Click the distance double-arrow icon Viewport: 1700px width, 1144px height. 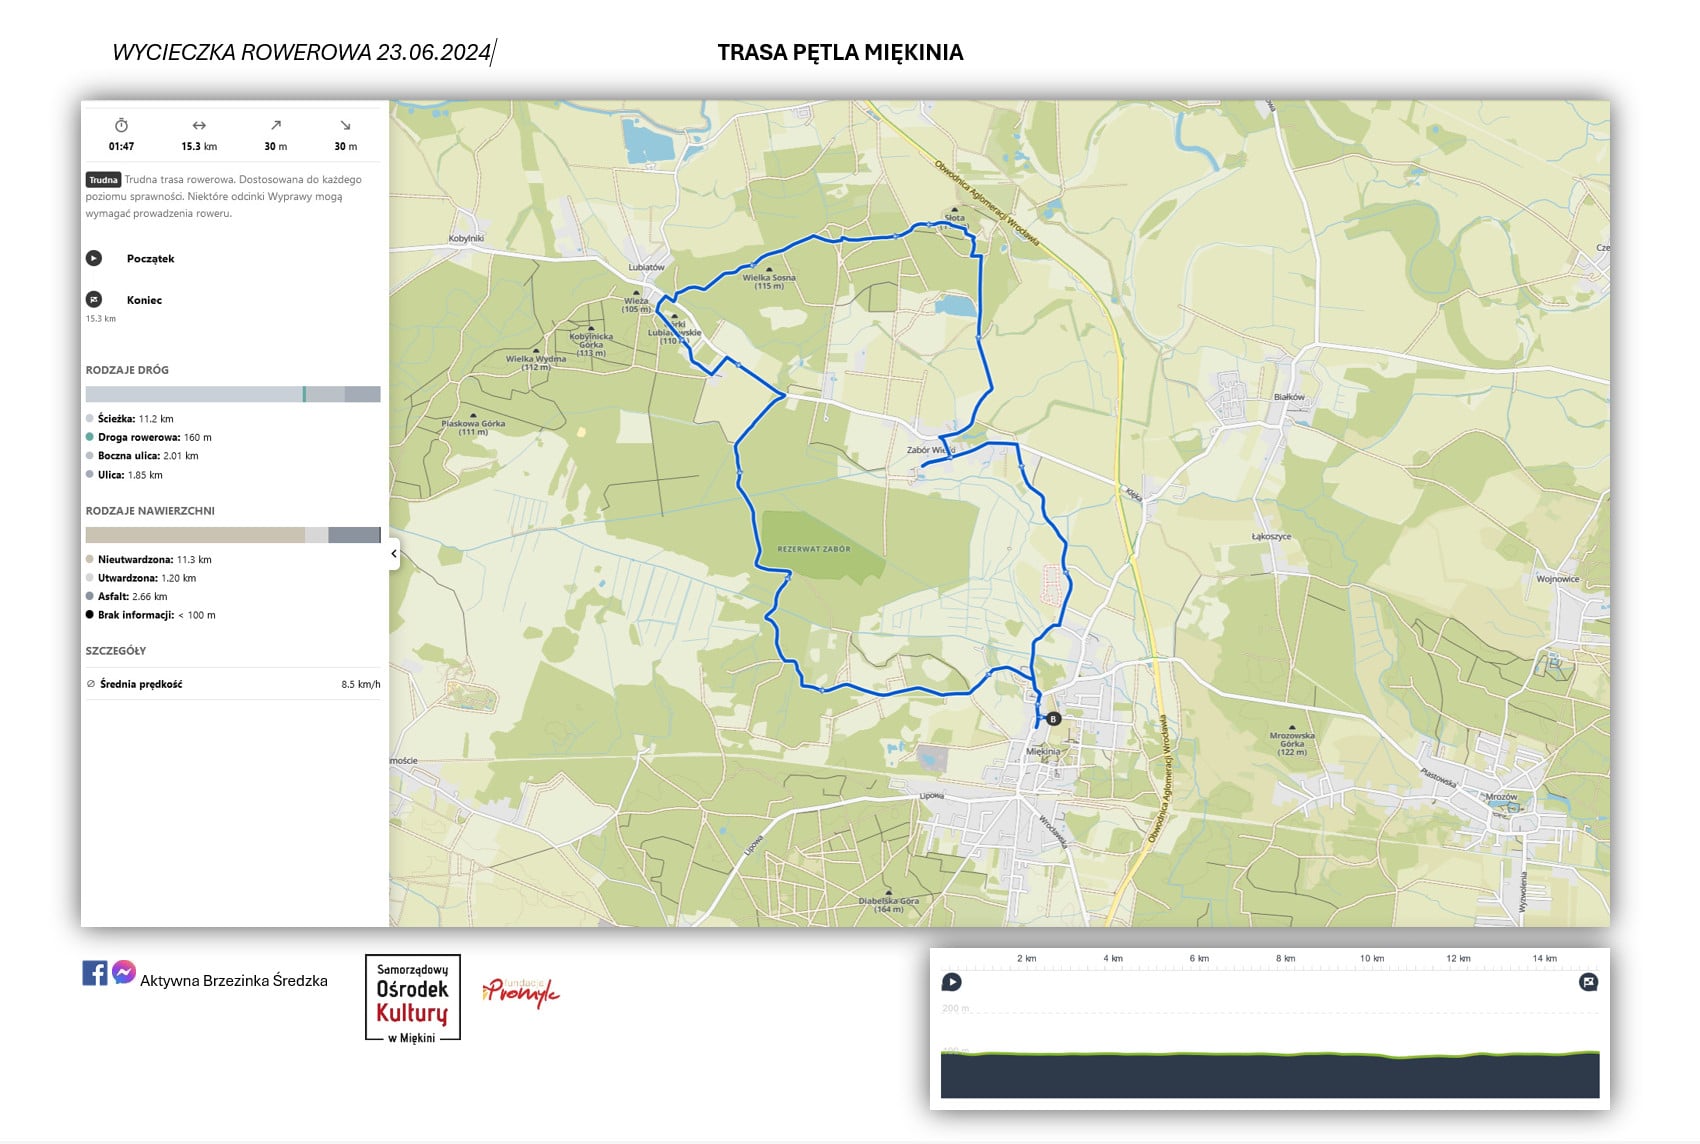199,126
